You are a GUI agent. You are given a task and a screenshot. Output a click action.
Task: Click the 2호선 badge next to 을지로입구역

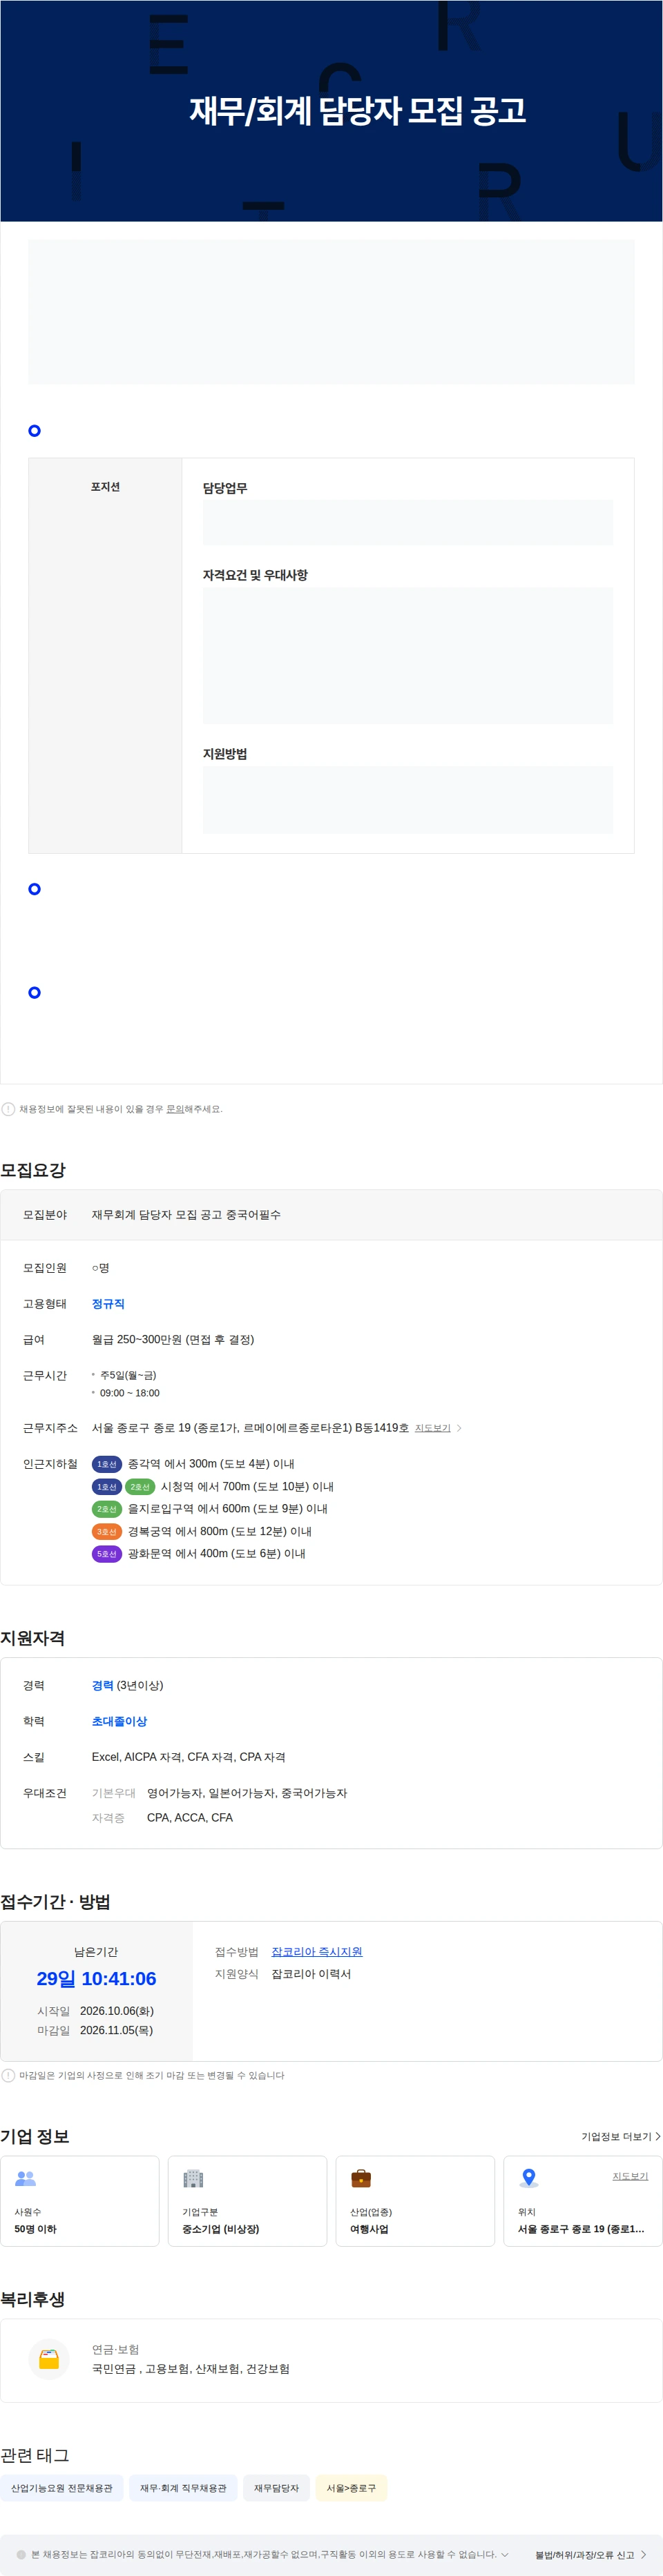(x=107, y=1509)
